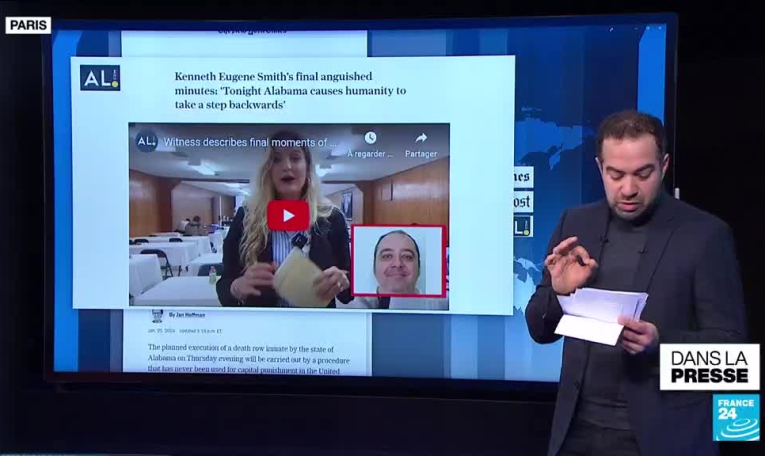The image size is (765, 456).
Task: Click the article date 'Jan. 25, 2024'
Action: tap(161, 331)
